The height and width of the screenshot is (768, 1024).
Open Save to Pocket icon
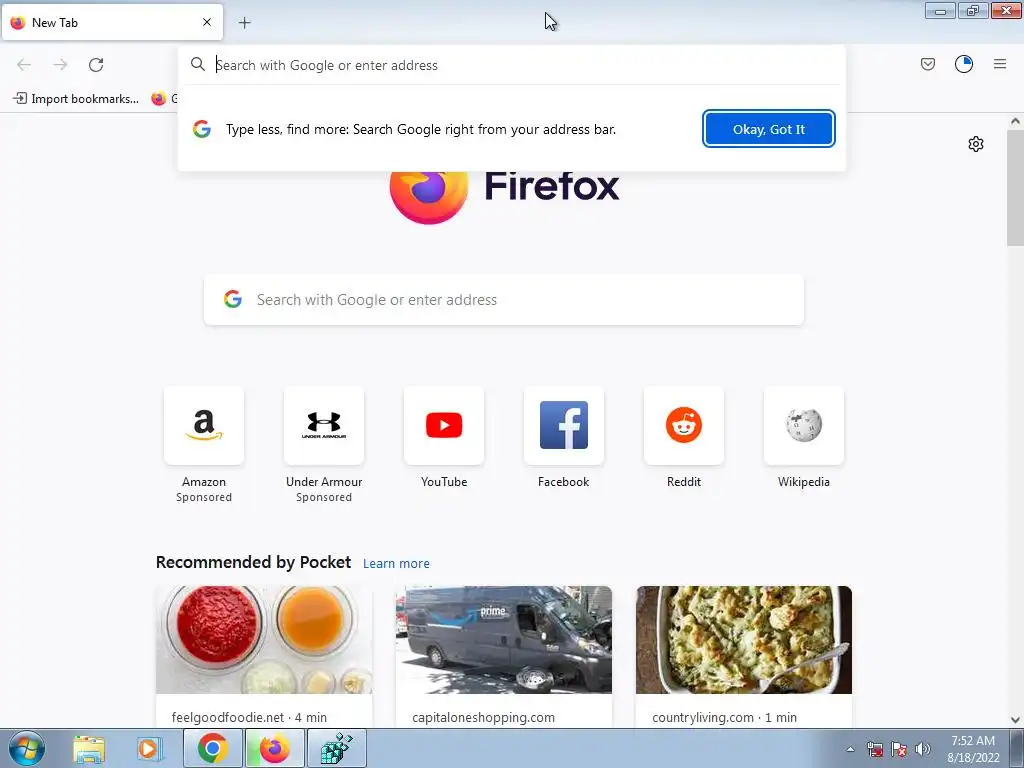pyautogui.click(x=927, y=64)
